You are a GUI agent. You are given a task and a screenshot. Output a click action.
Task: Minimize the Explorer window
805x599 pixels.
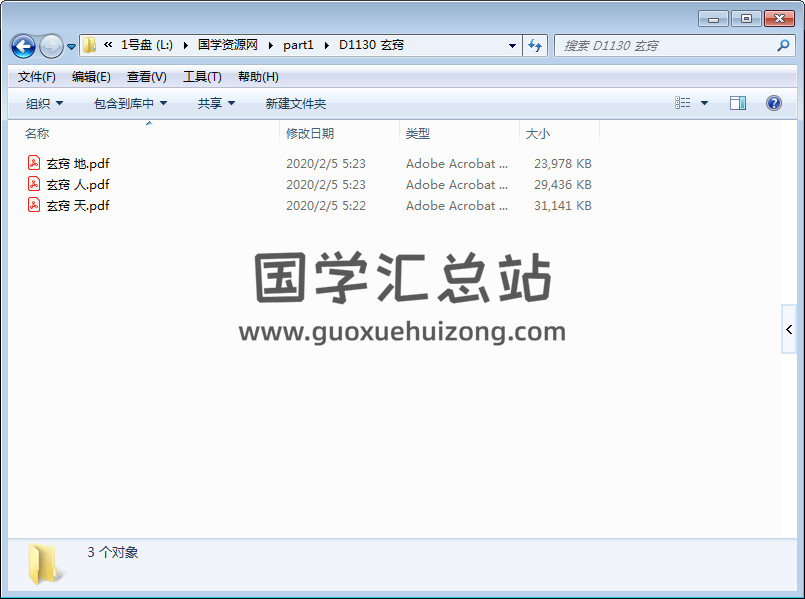(x=713, y=19)
